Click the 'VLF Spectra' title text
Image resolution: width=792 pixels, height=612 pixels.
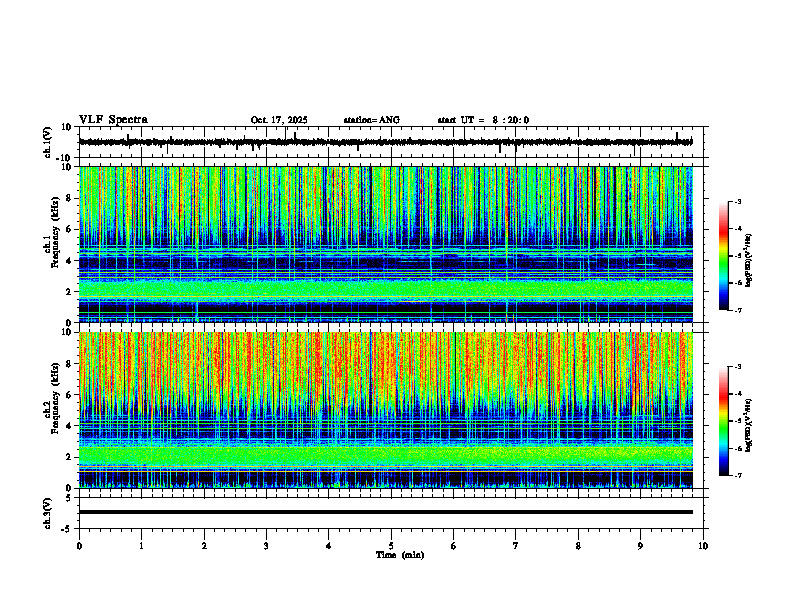tap(113, 120)
